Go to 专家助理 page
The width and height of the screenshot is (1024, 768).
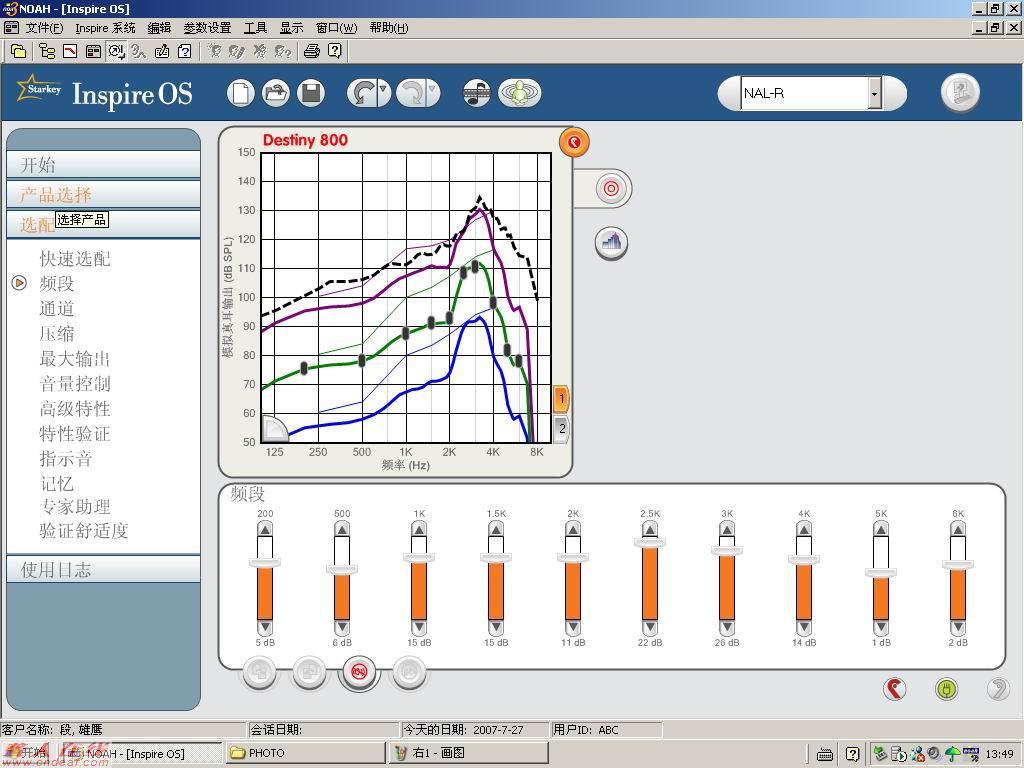coord(74,507)
